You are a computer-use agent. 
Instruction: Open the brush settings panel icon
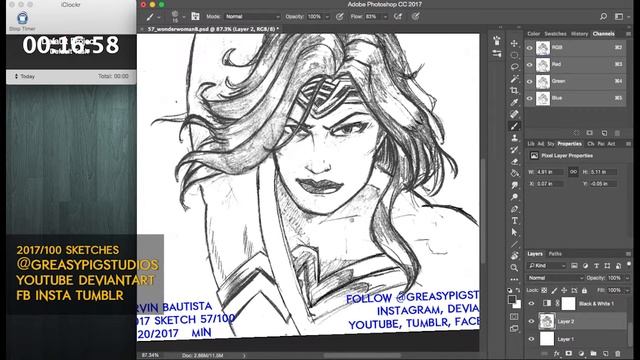pos(195,16)
